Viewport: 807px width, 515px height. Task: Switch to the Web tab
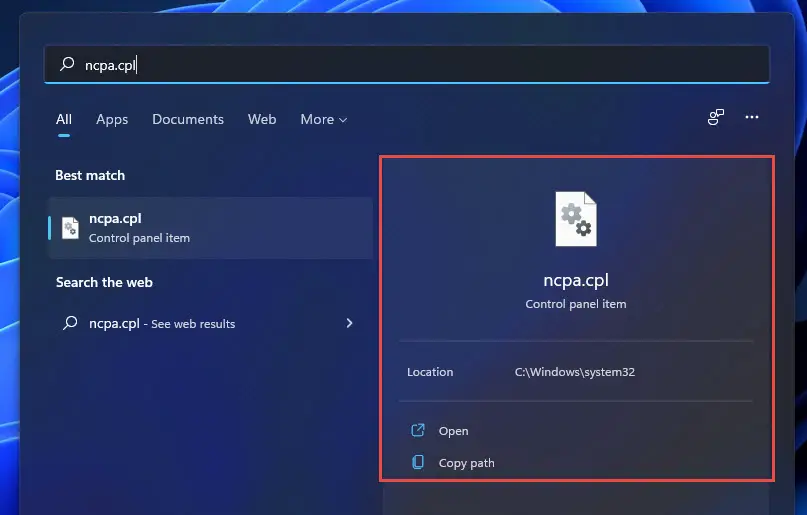click(x=262, y=119)
